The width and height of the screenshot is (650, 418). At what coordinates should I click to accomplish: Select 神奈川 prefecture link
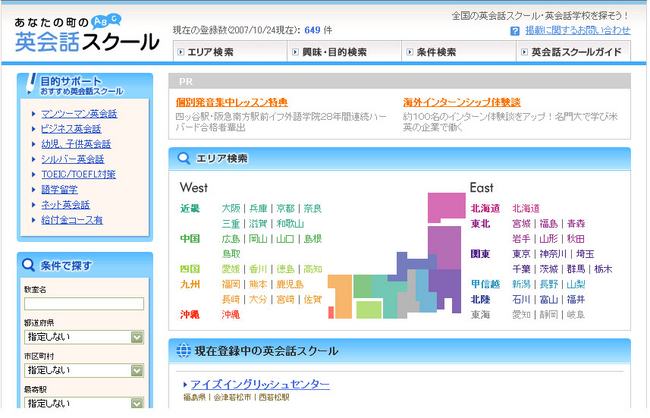[553, 254]
